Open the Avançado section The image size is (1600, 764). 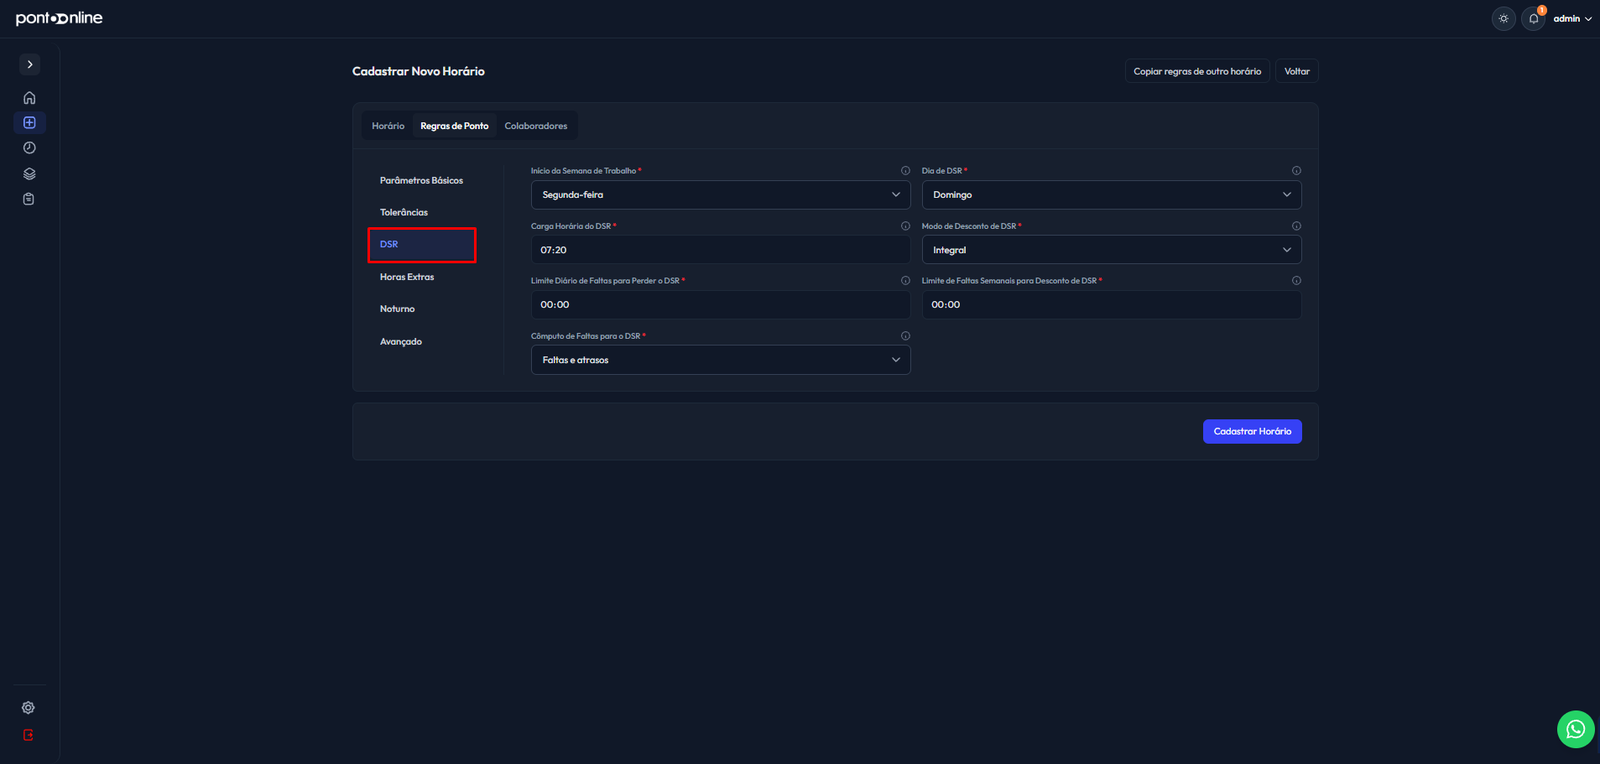point(421,342)
